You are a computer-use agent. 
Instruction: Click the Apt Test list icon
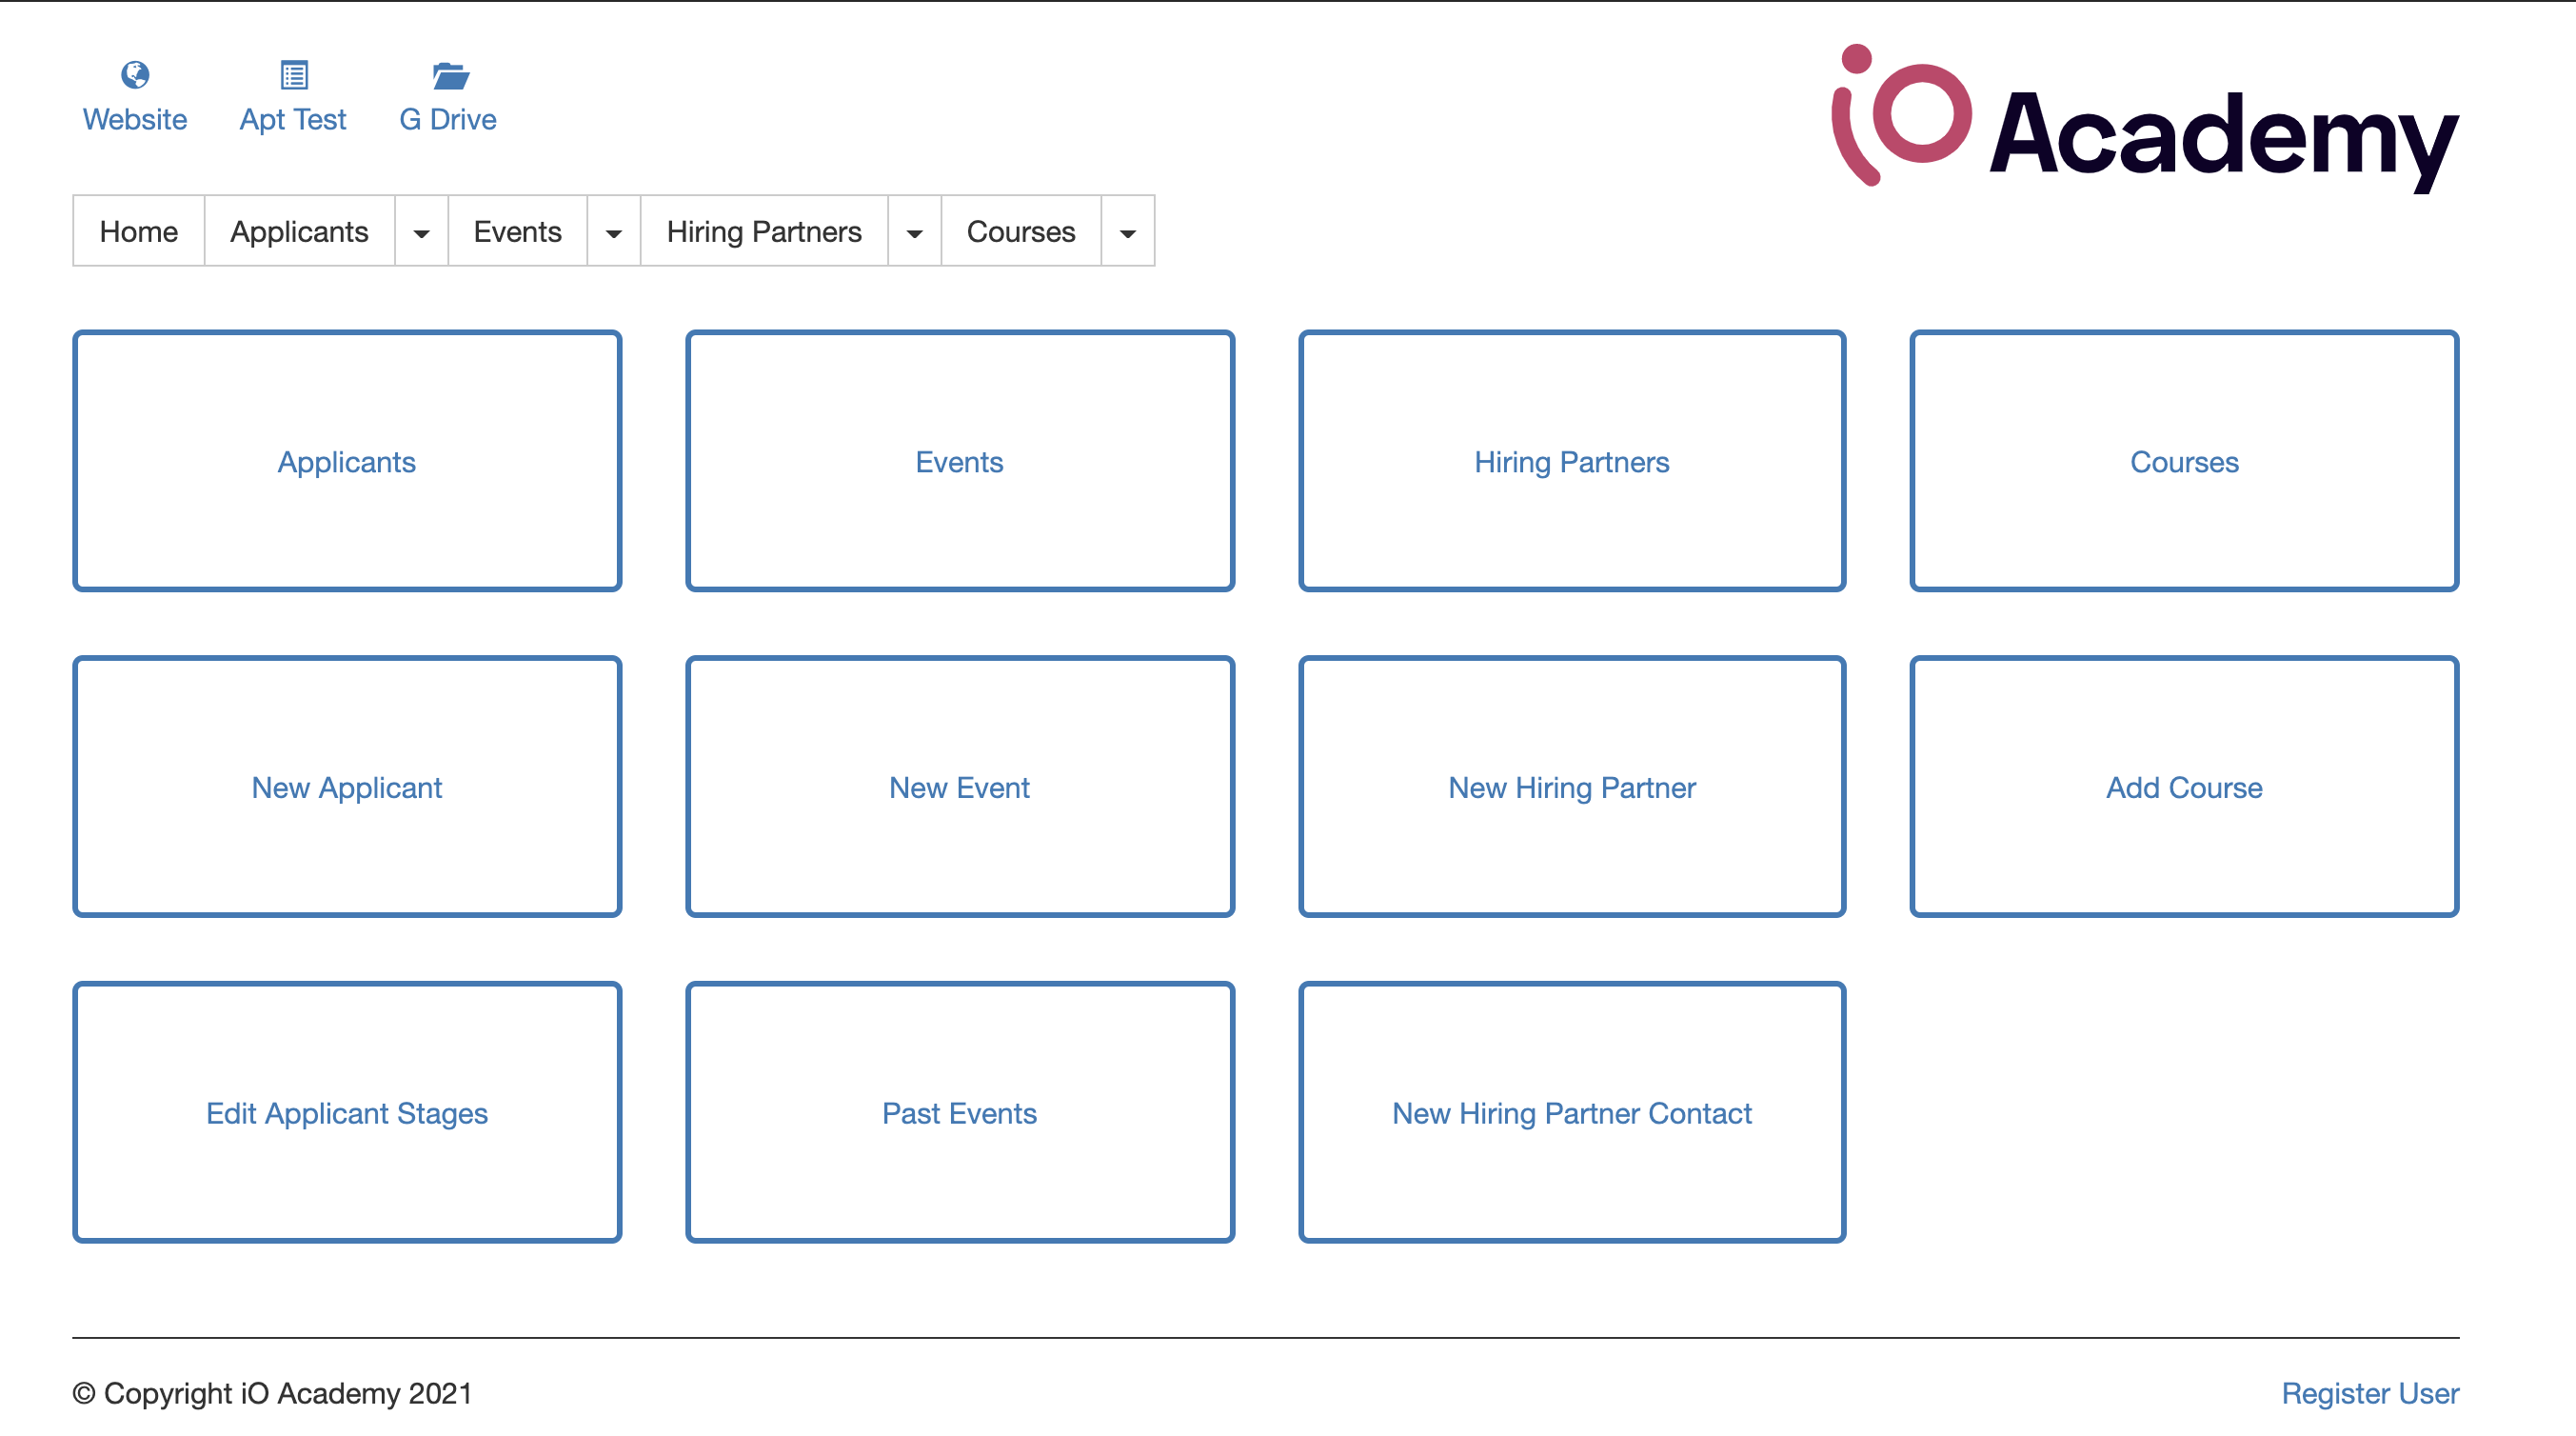coord(293,75)
